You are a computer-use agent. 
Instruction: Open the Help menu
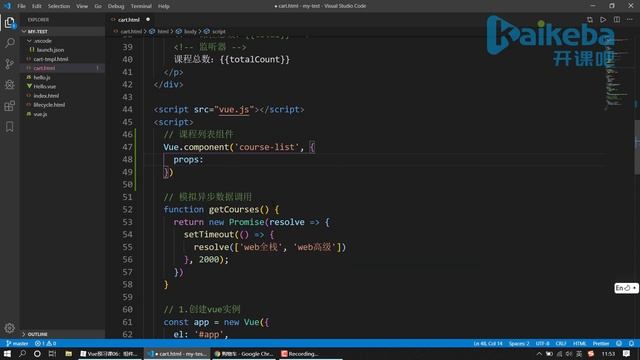coord(164,6)
